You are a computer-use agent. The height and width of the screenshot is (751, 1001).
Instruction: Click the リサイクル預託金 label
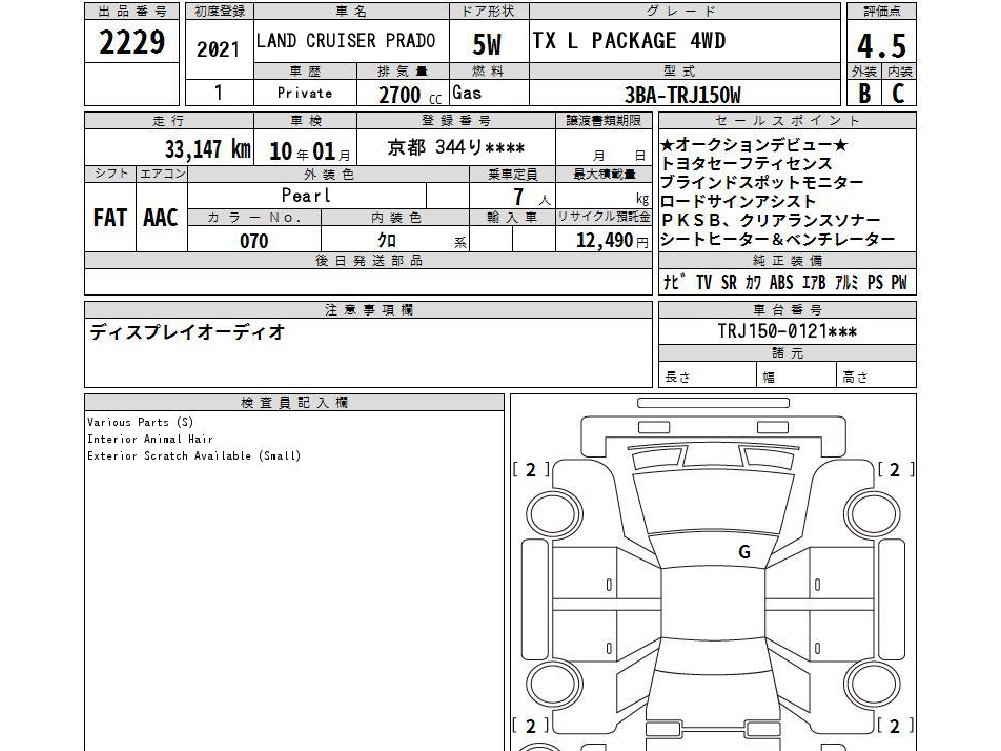tap(603, 216)
